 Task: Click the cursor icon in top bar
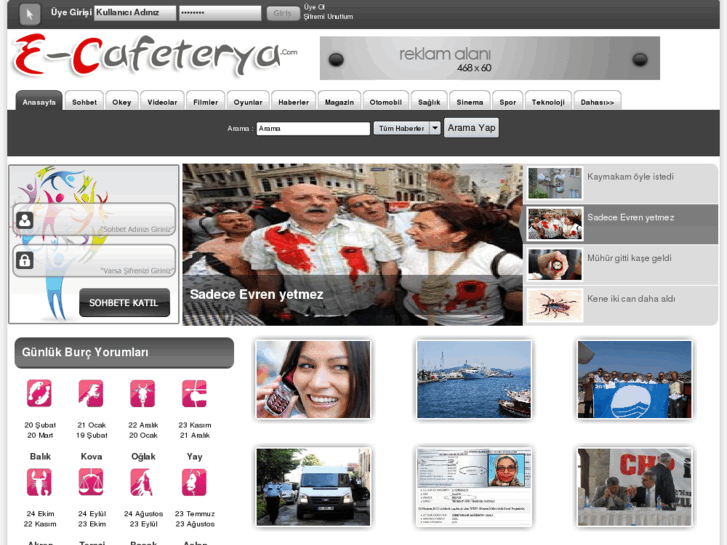coord(30,14)
